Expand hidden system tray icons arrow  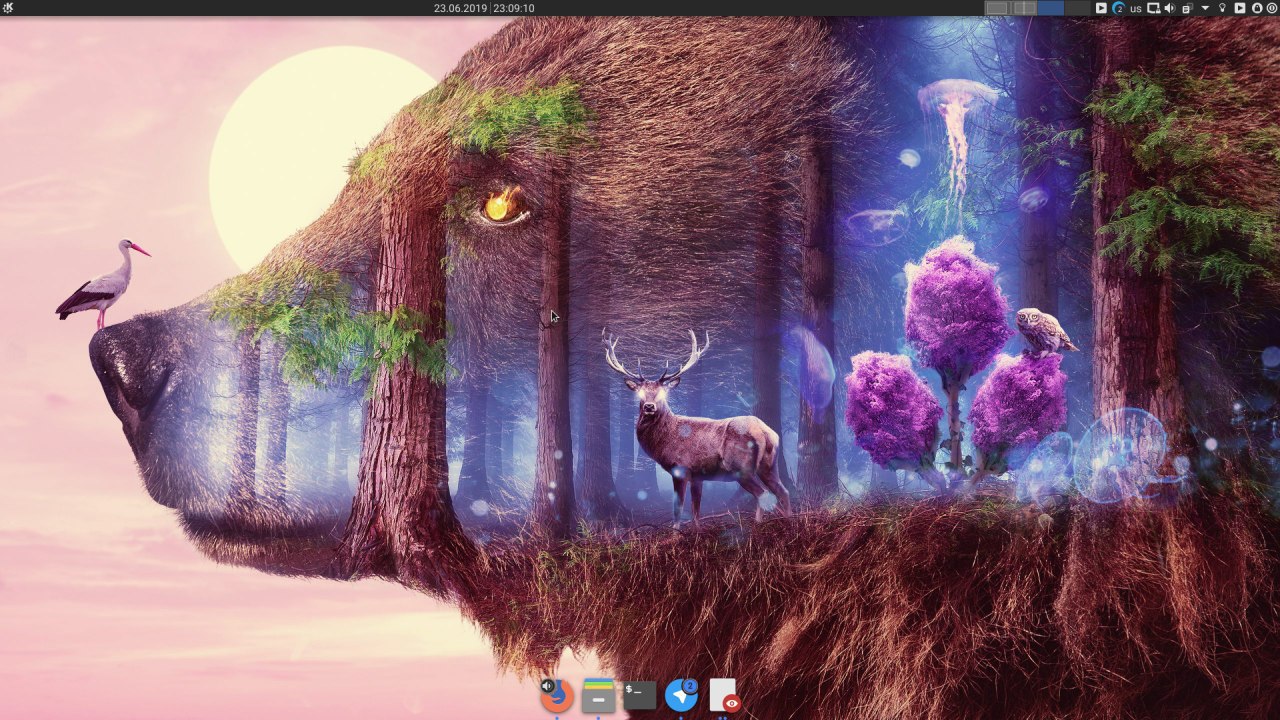pos(1205,8)
